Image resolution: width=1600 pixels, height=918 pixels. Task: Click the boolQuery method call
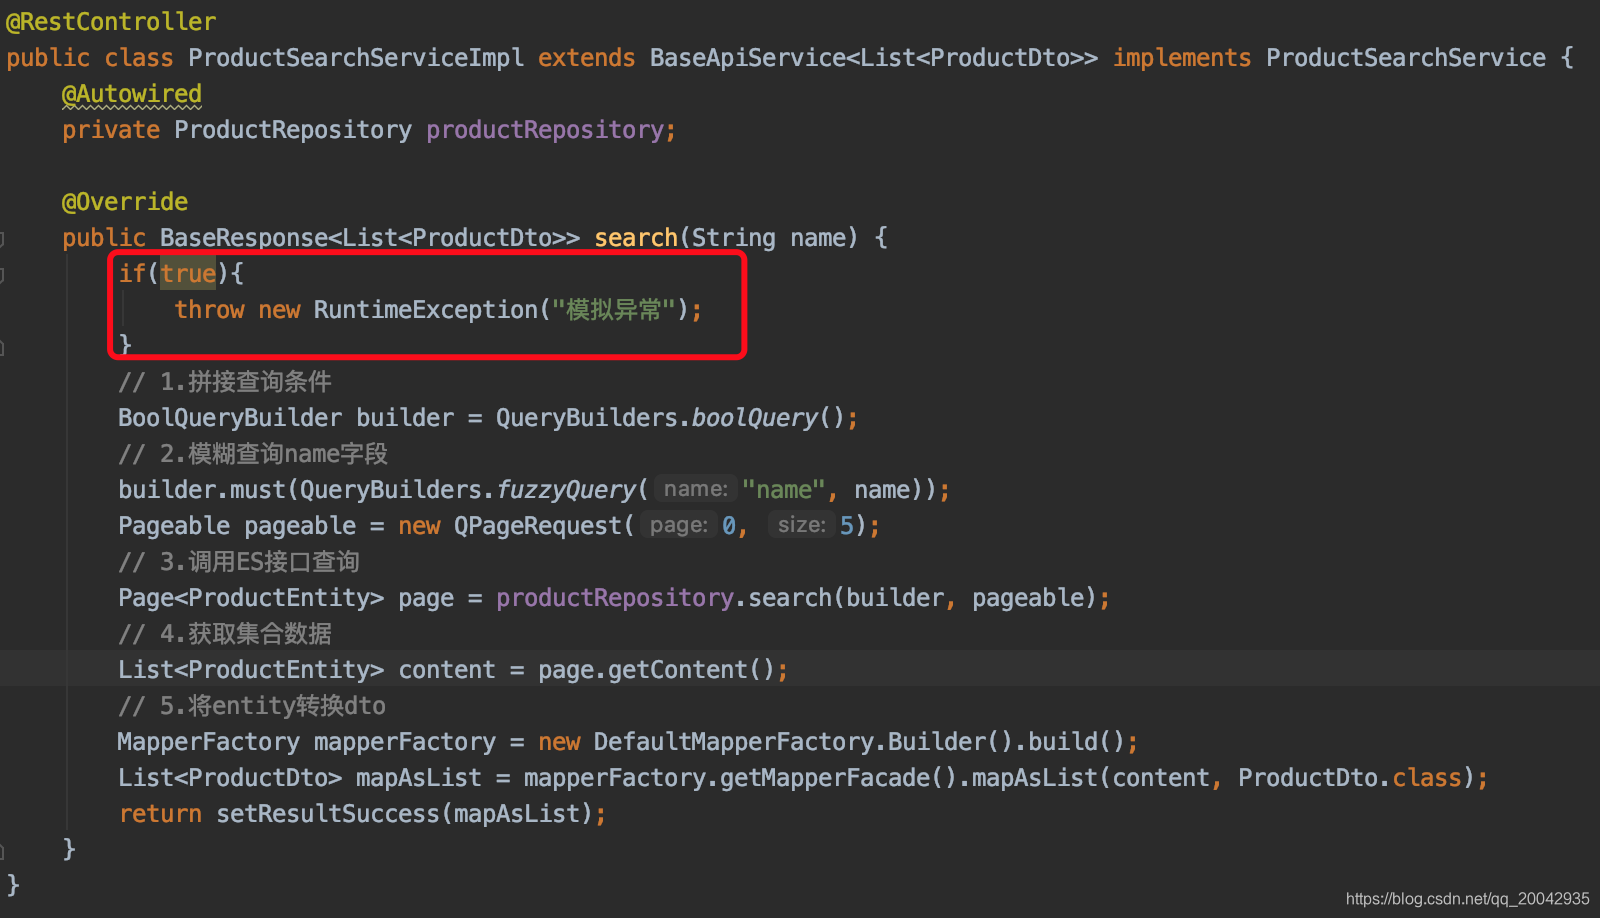755,418
